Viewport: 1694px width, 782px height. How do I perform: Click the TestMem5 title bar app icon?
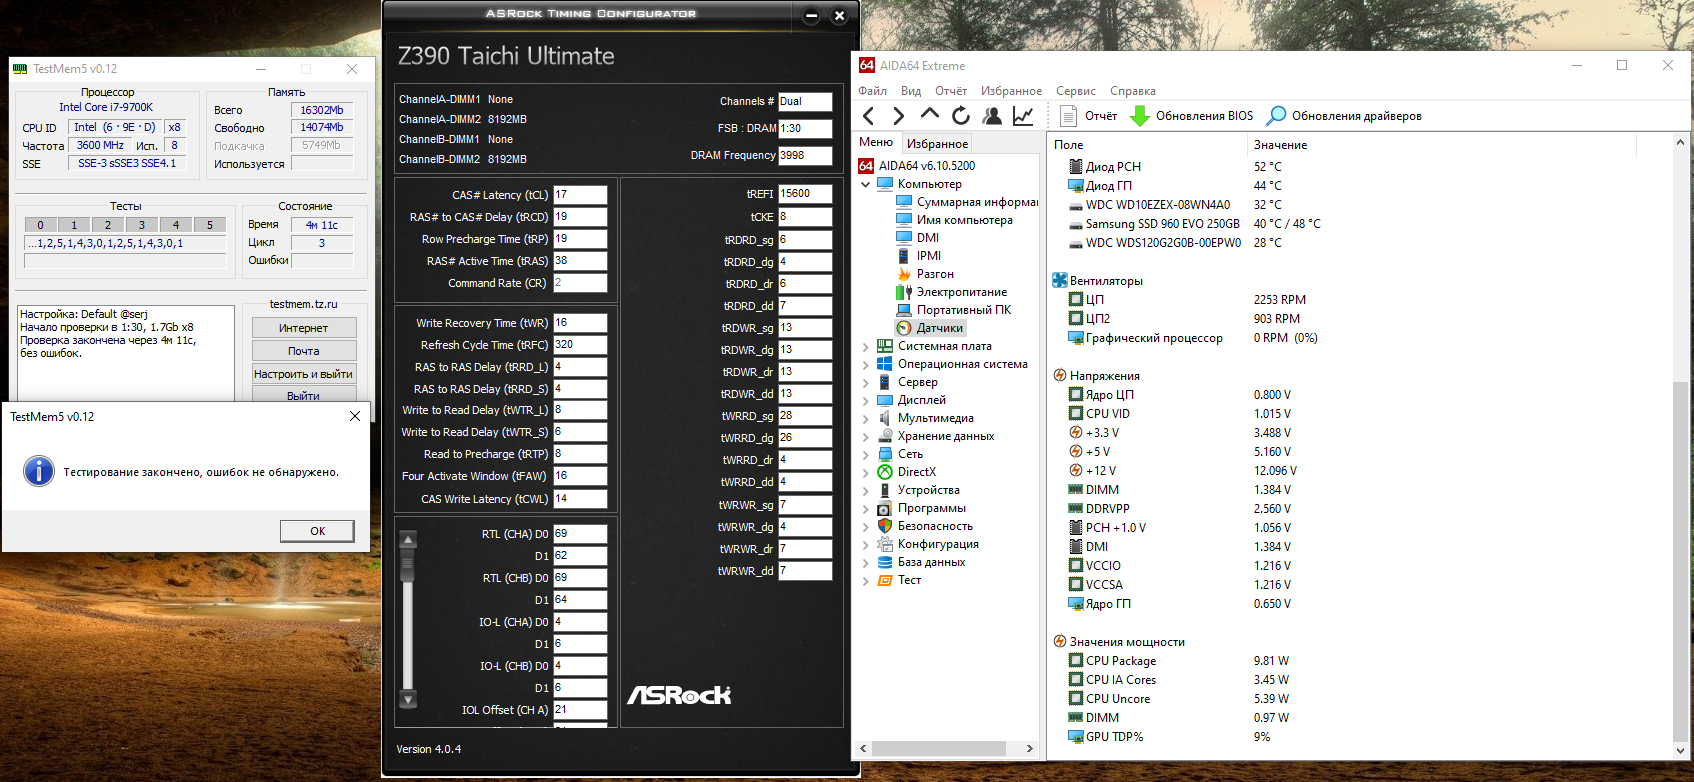(x=20, y=69)
